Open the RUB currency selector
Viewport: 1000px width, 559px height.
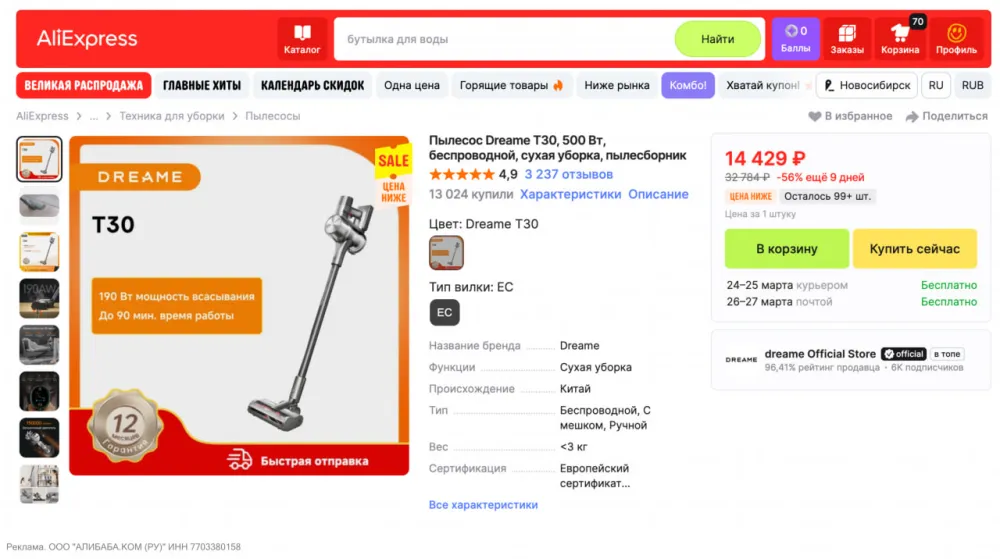(972, 85)
